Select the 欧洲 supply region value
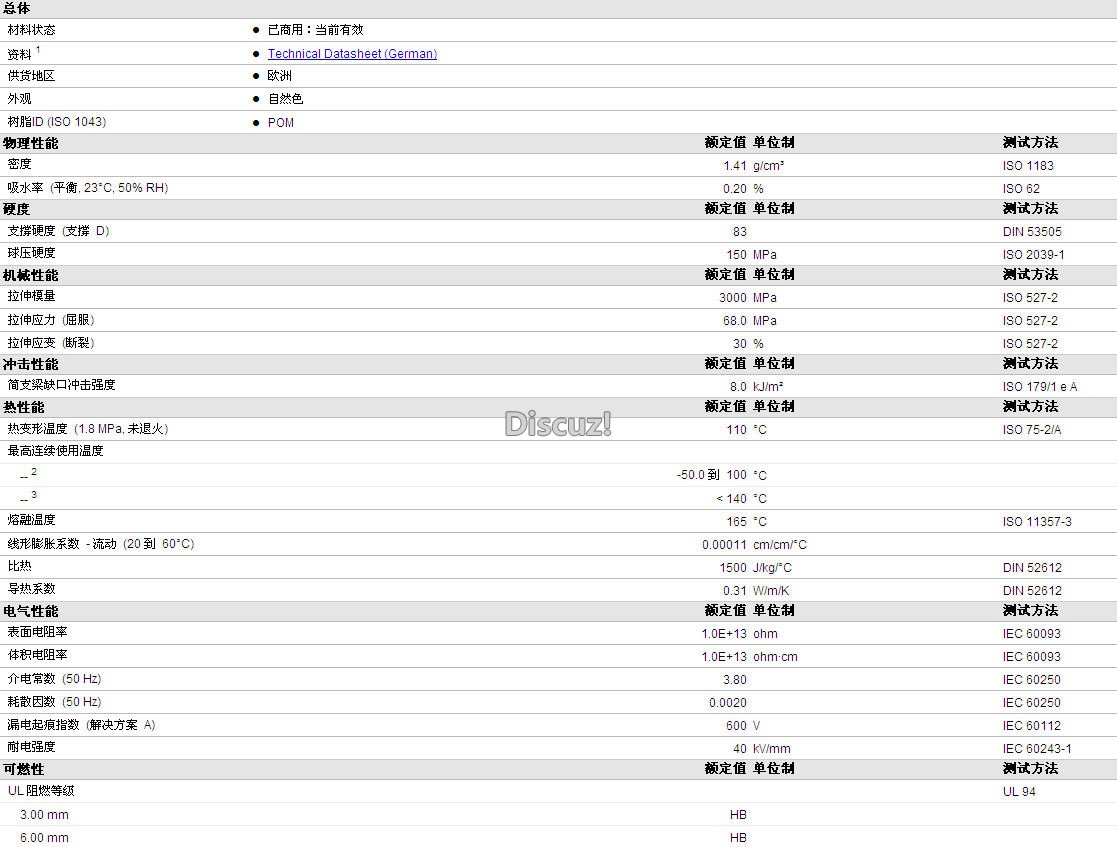 coord(279,76)
